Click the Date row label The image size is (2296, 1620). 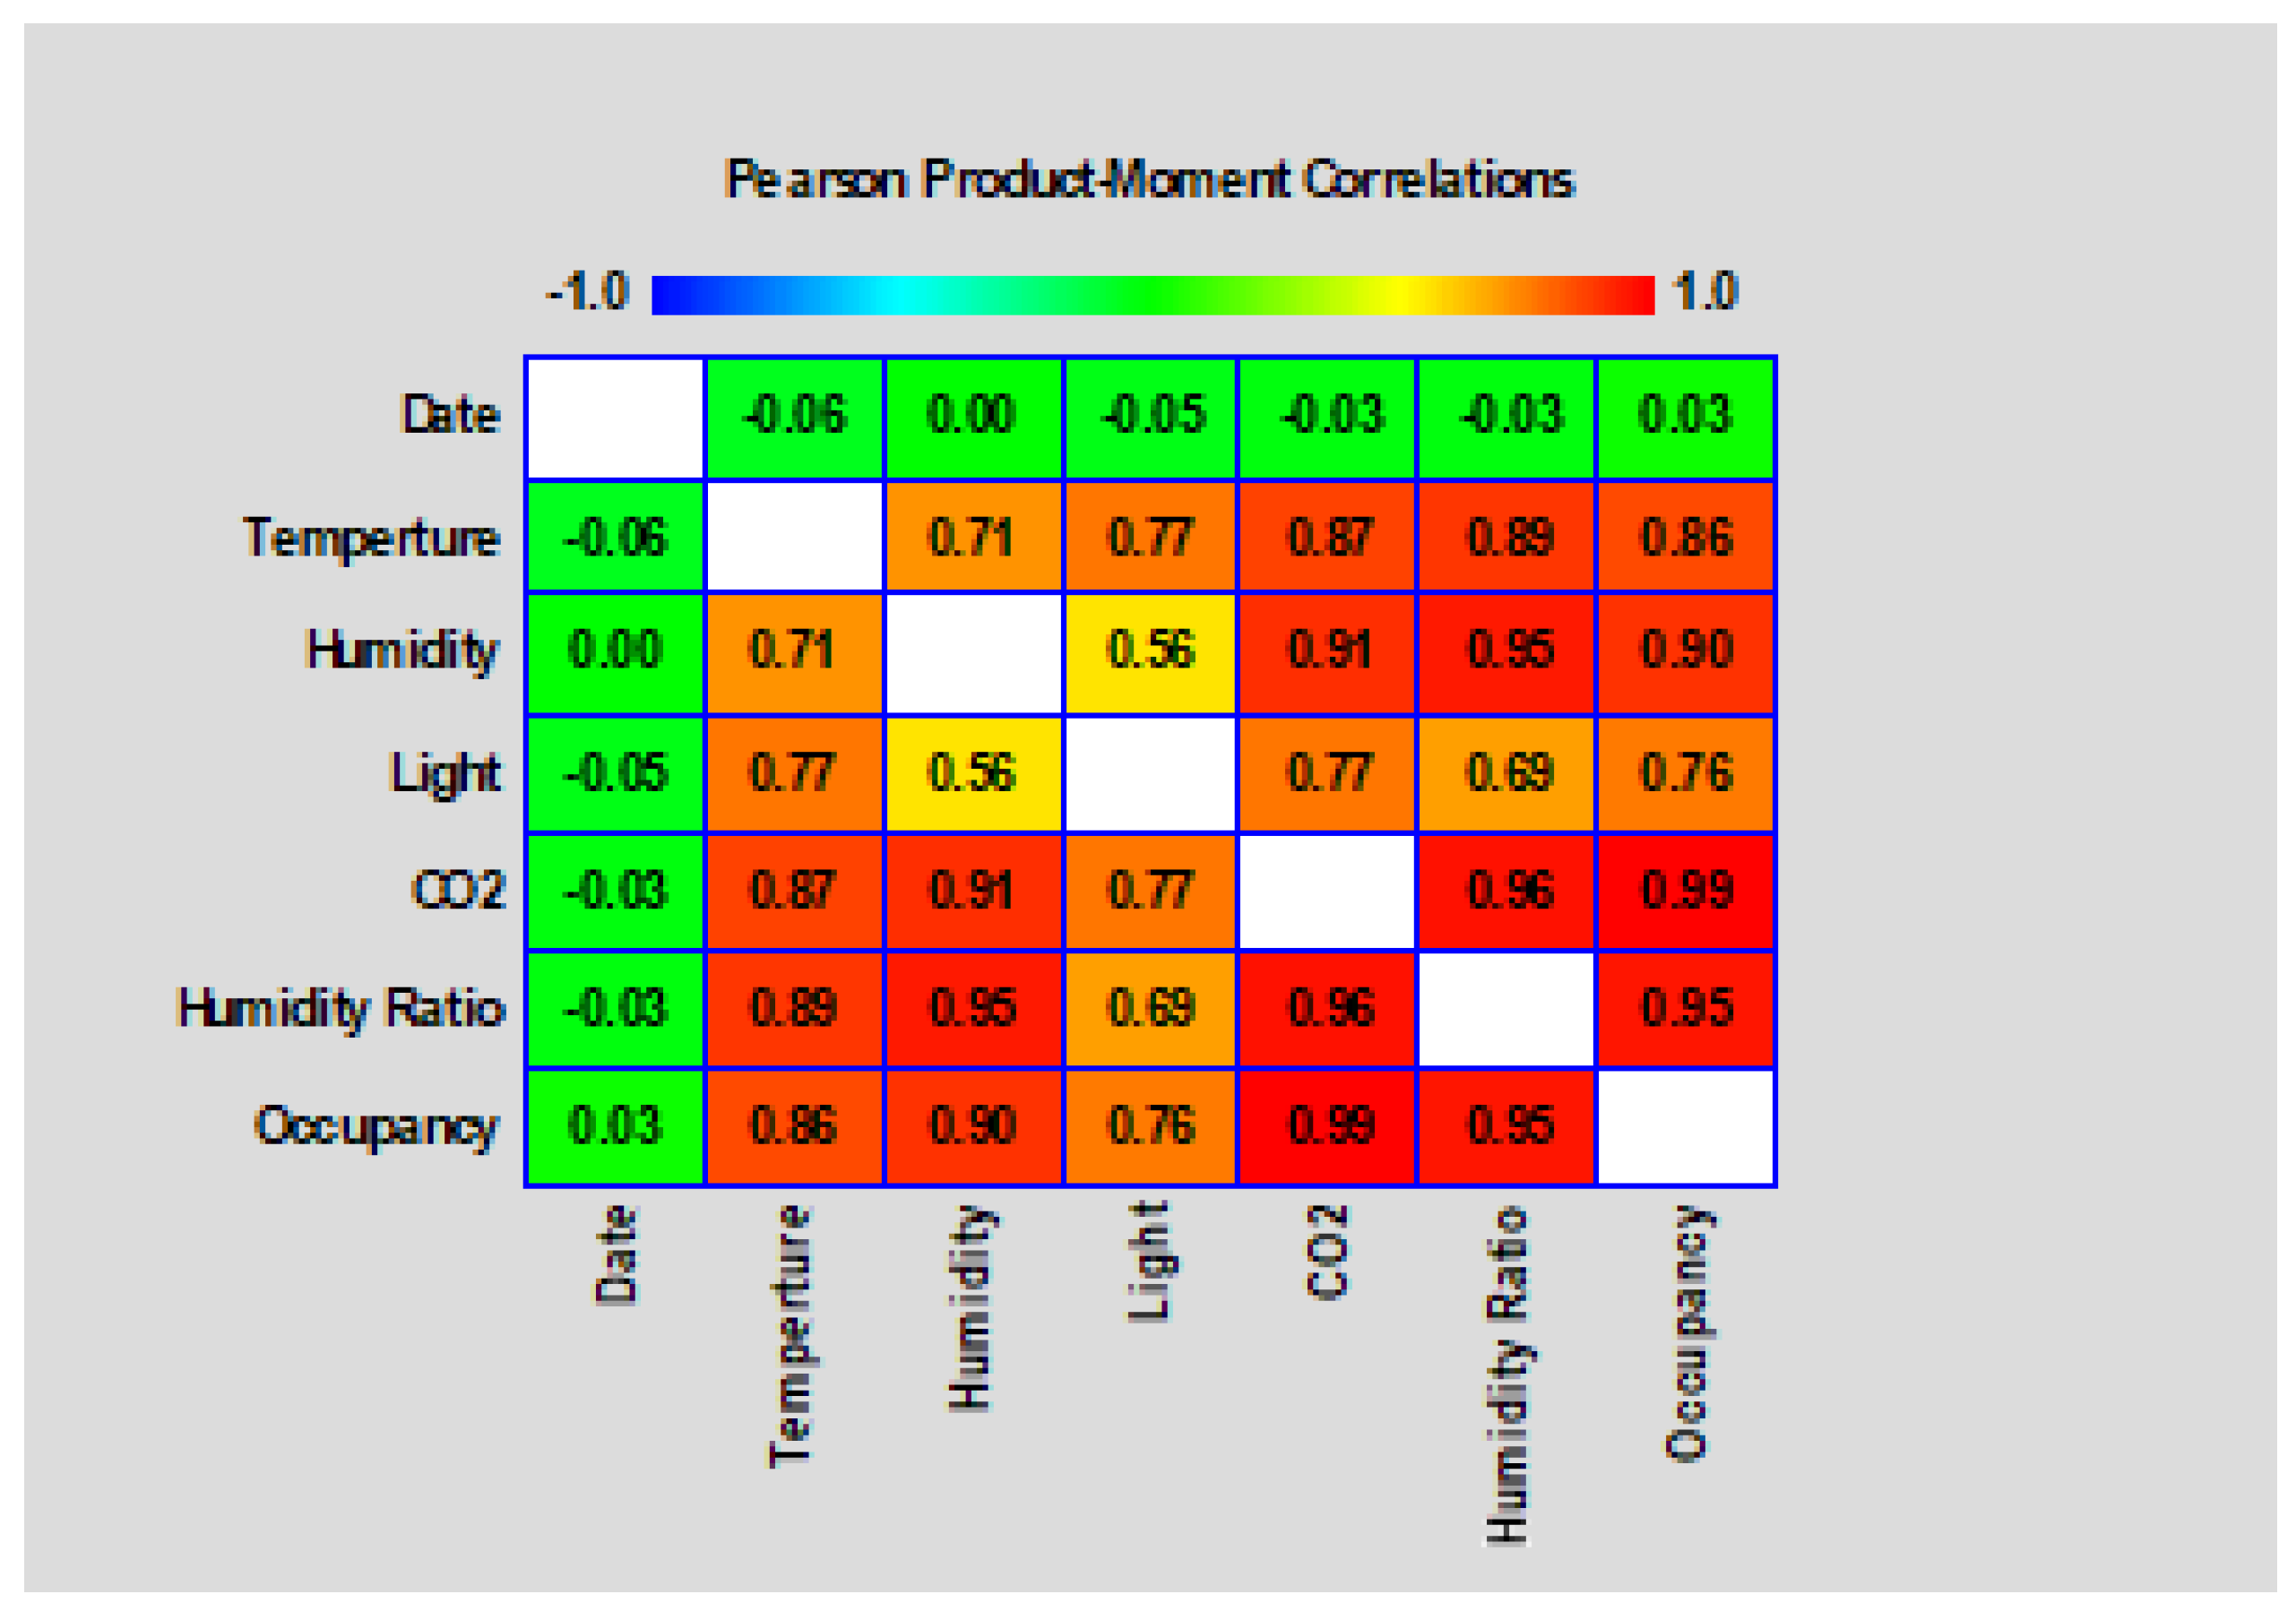click(450, 415)
